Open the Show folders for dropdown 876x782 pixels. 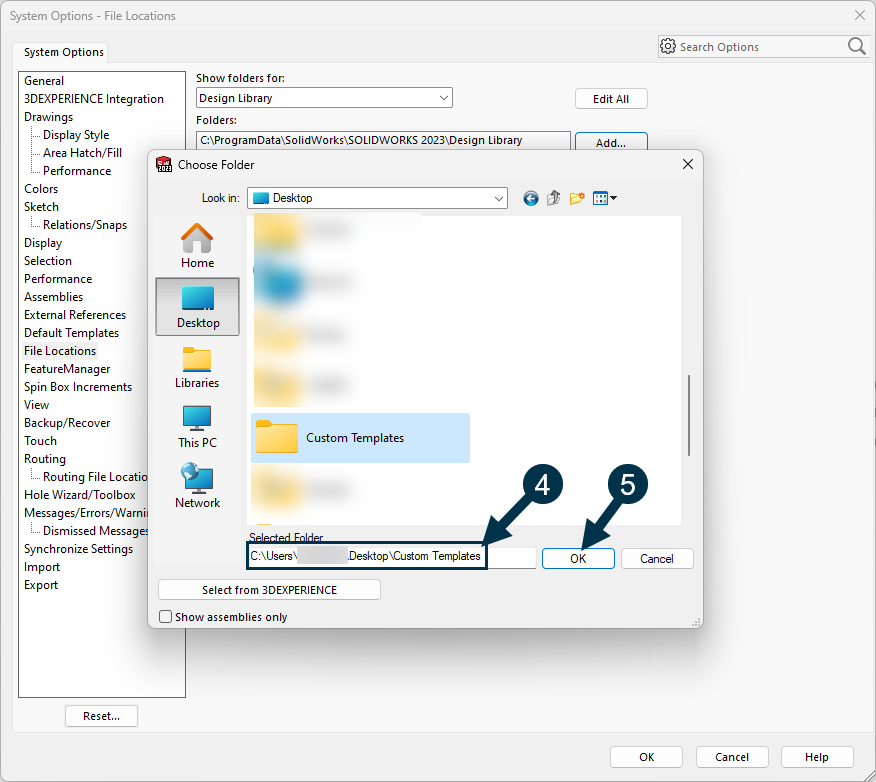[x=324, y=98]
